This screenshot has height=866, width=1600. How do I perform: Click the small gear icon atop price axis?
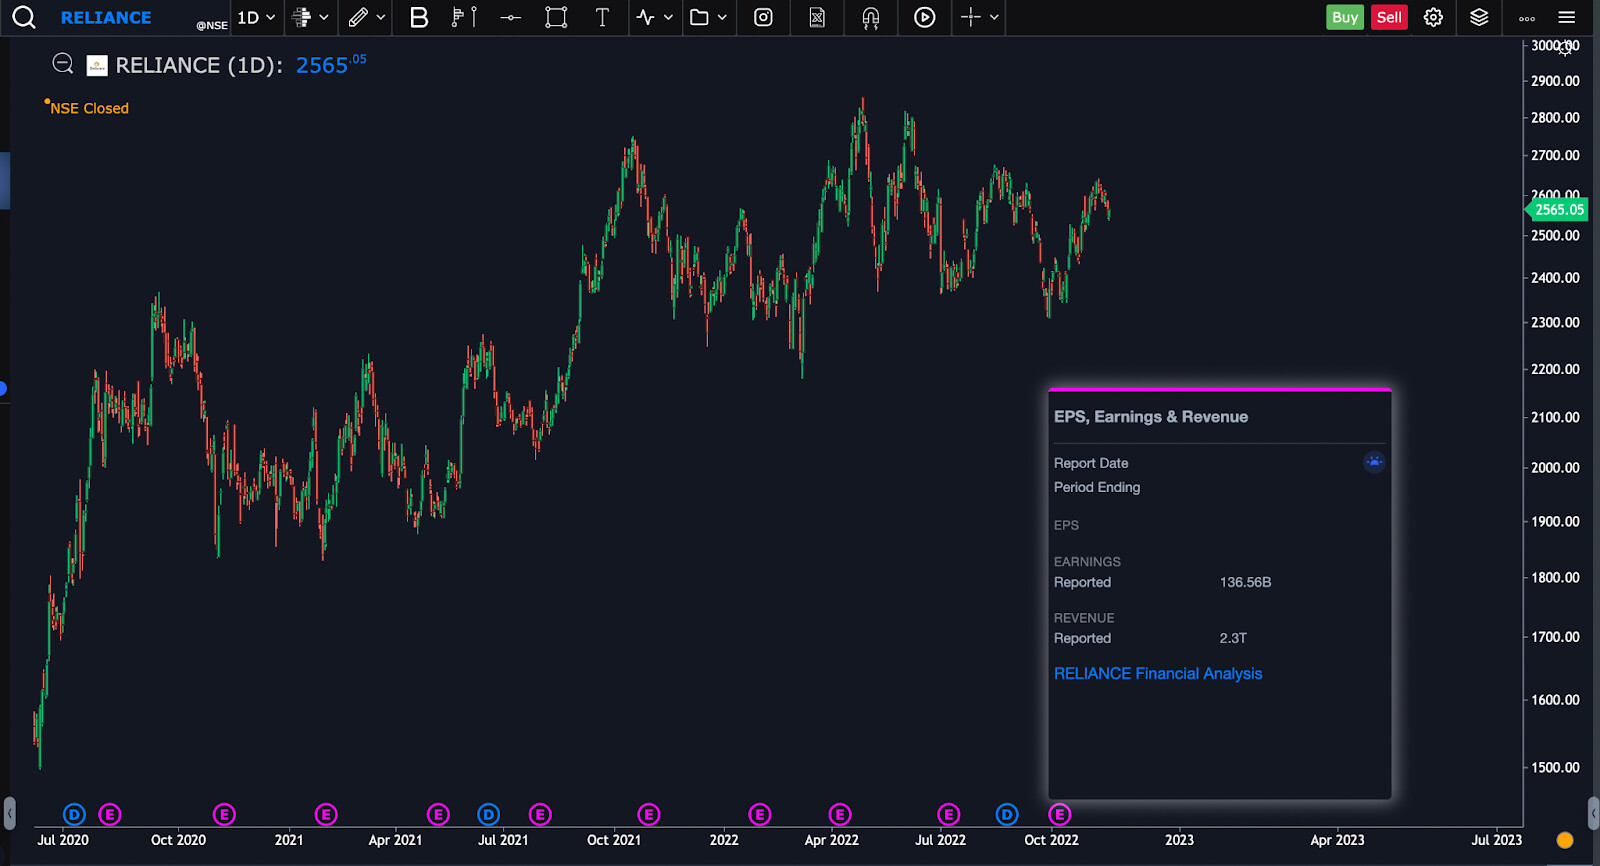1566,47
